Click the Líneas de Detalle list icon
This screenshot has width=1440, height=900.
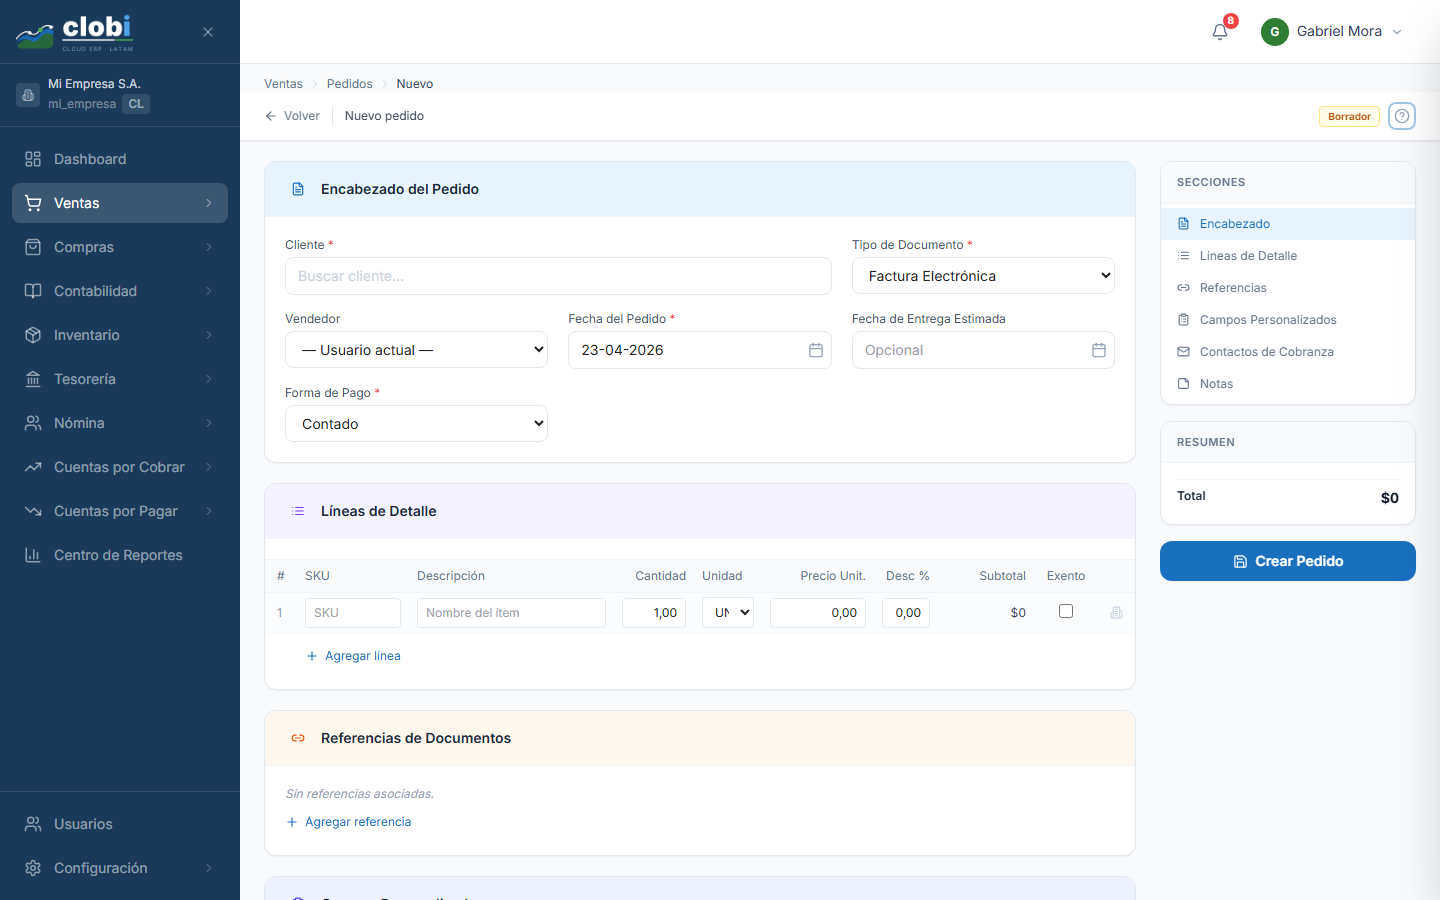tap(298, 511)
